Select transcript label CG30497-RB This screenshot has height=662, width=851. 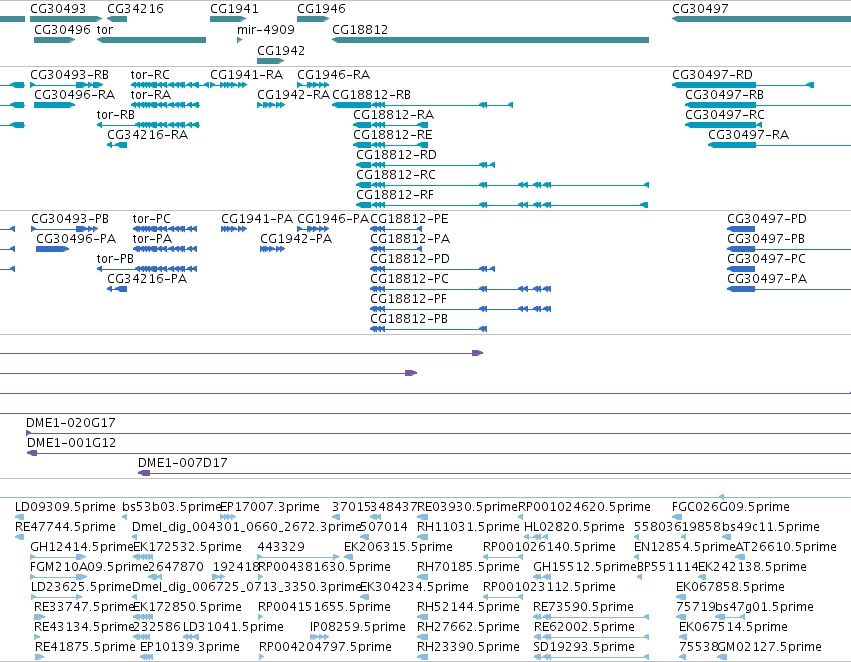(725, 95)
